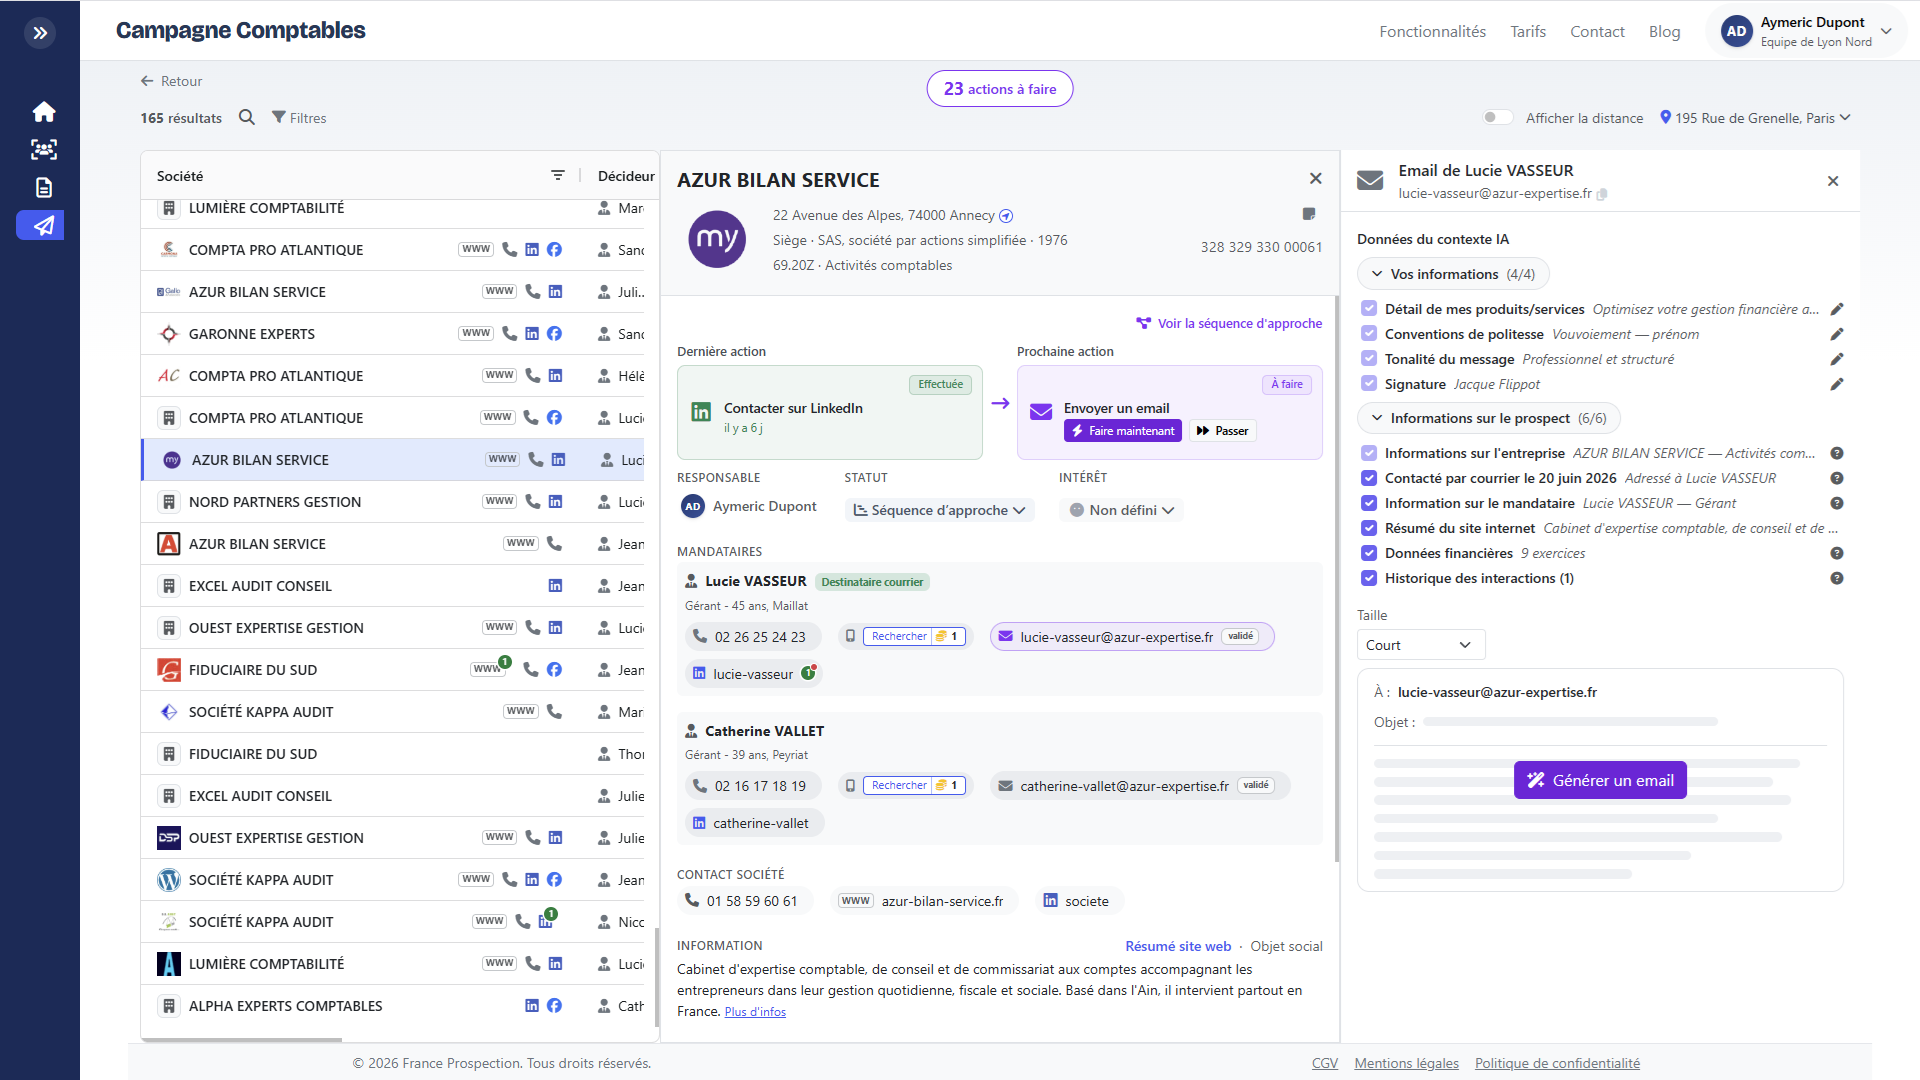This screenshot has height=1080, width=1920.
Task: Open the document icon in sidebar
Action: (x=43, y=187)
